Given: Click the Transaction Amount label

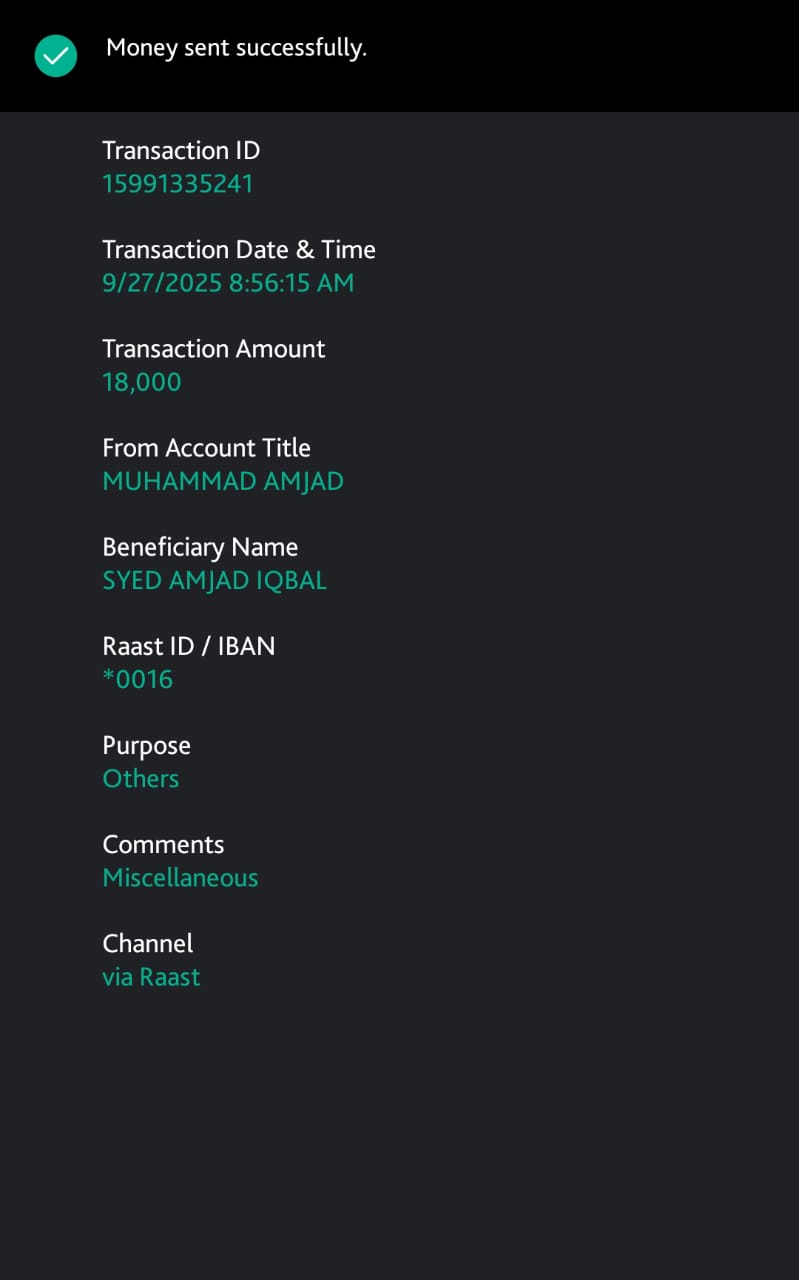Looking at the screenshot, I should pyautogui.click(x=214, y=349).
